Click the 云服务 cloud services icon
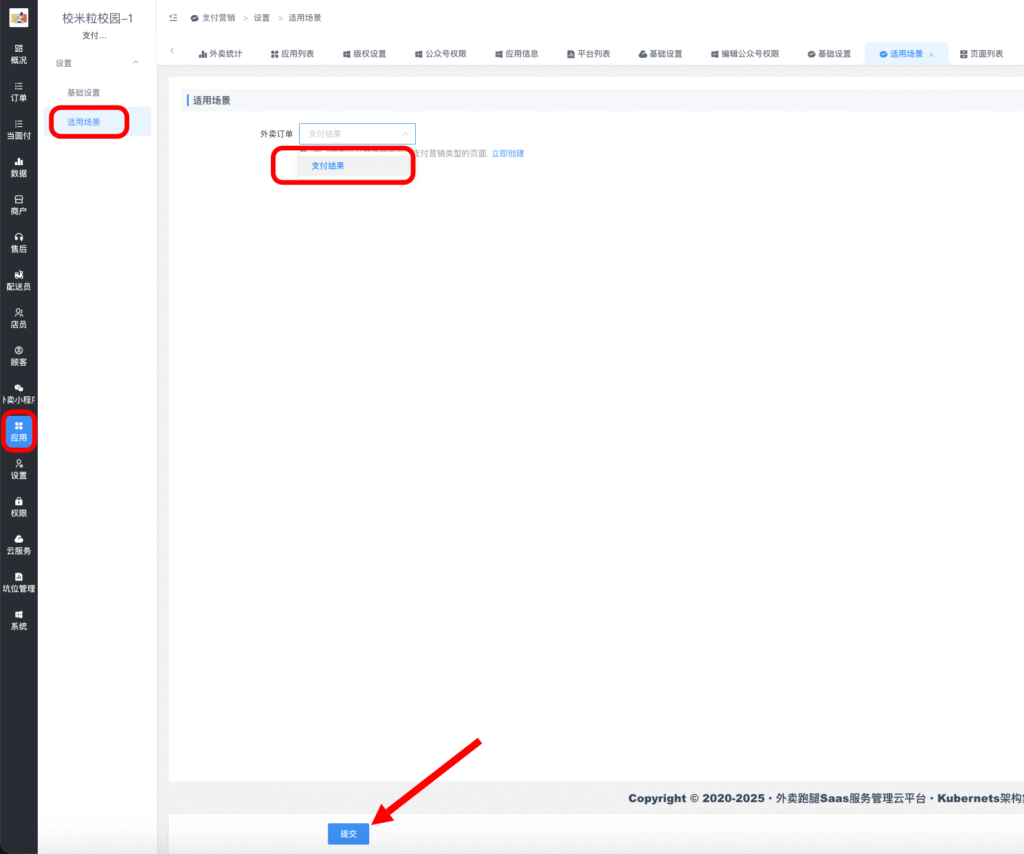The height and width of the screenshot is (854, 1024). coord(18,543)
